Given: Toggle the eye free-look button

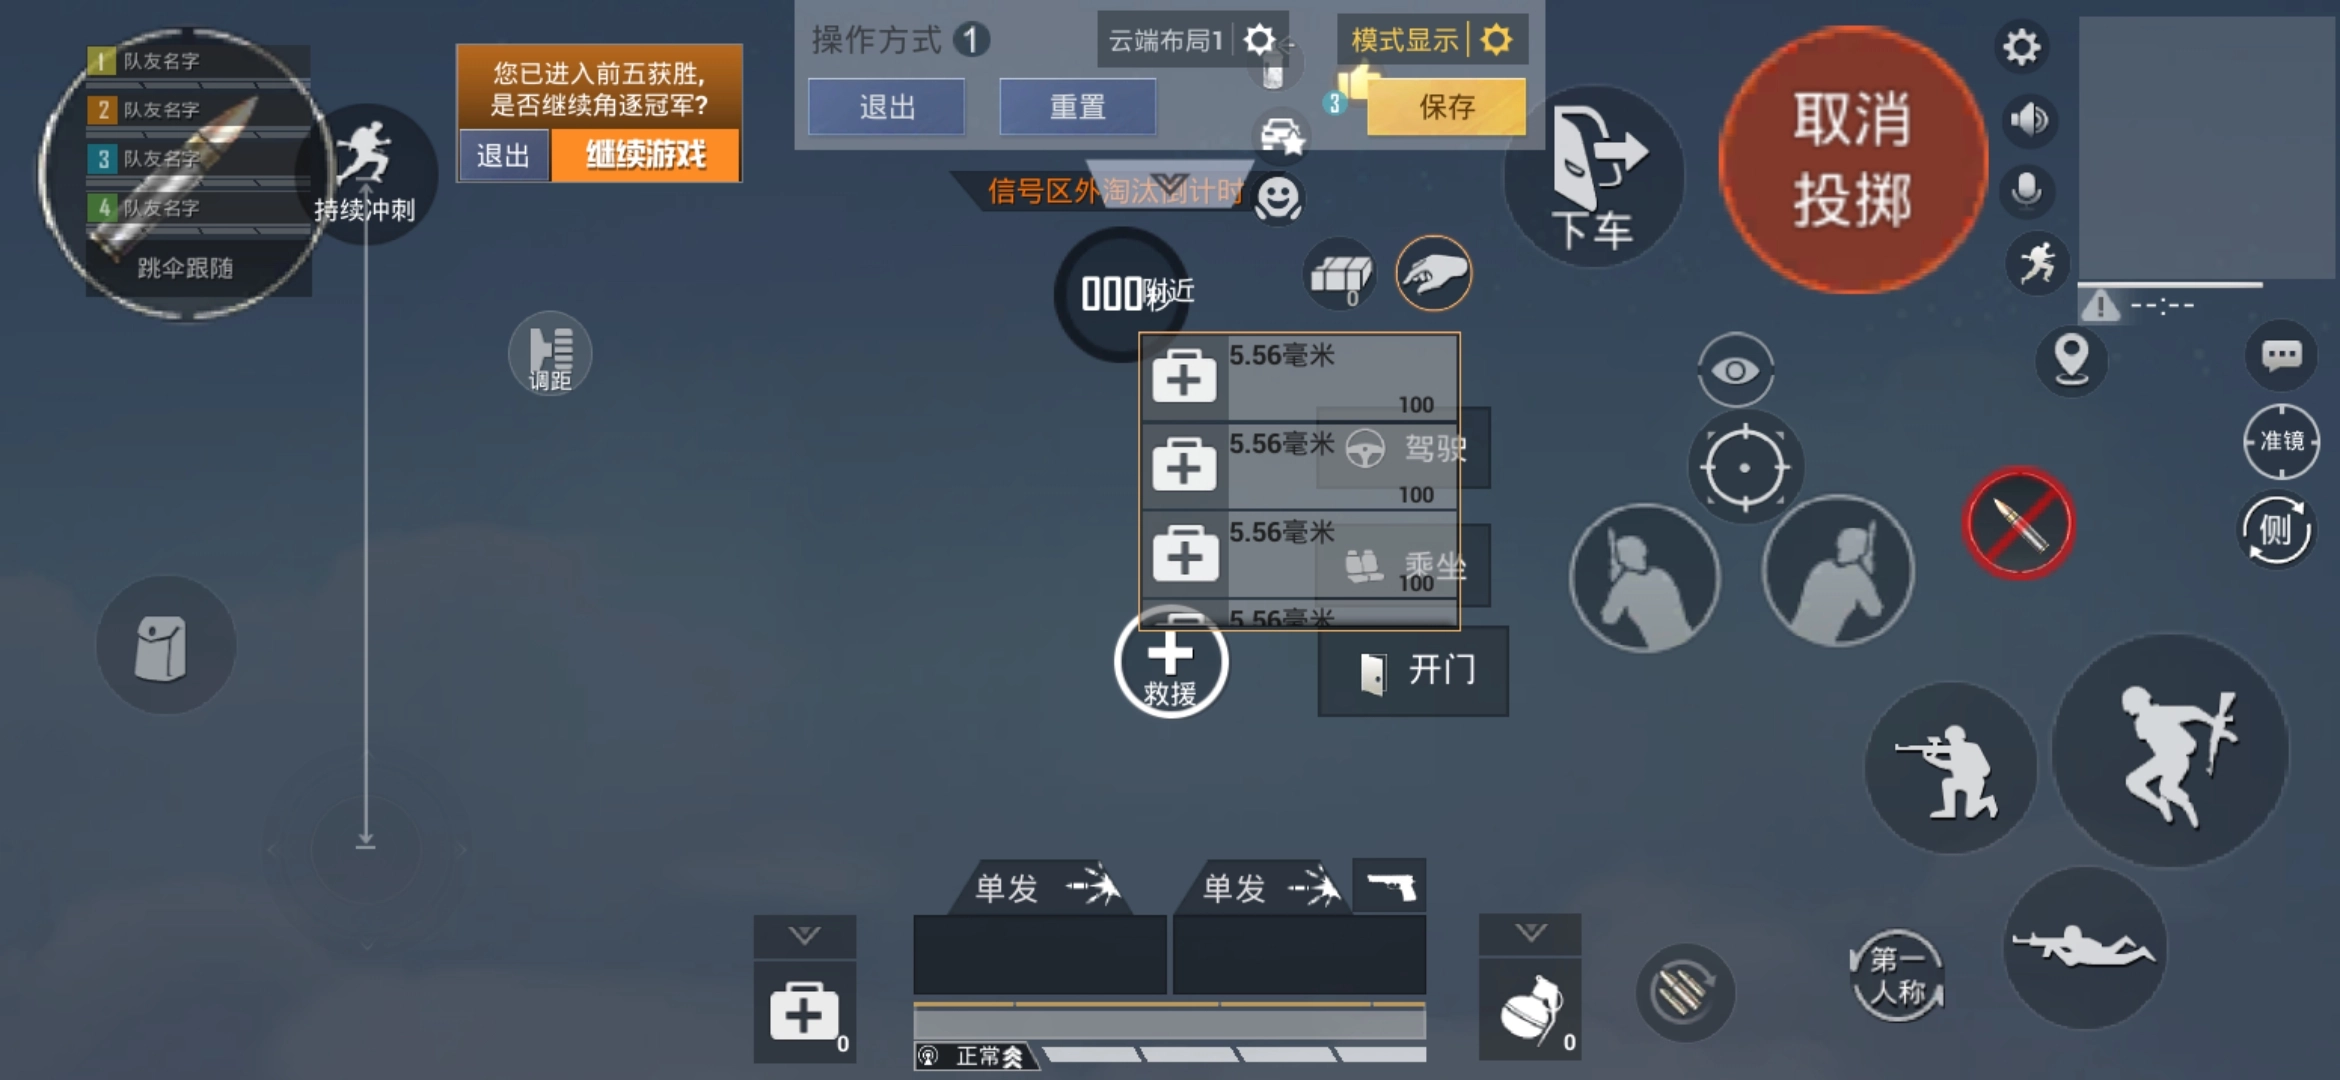Looking at the screenshot, I should point(1735,371).
